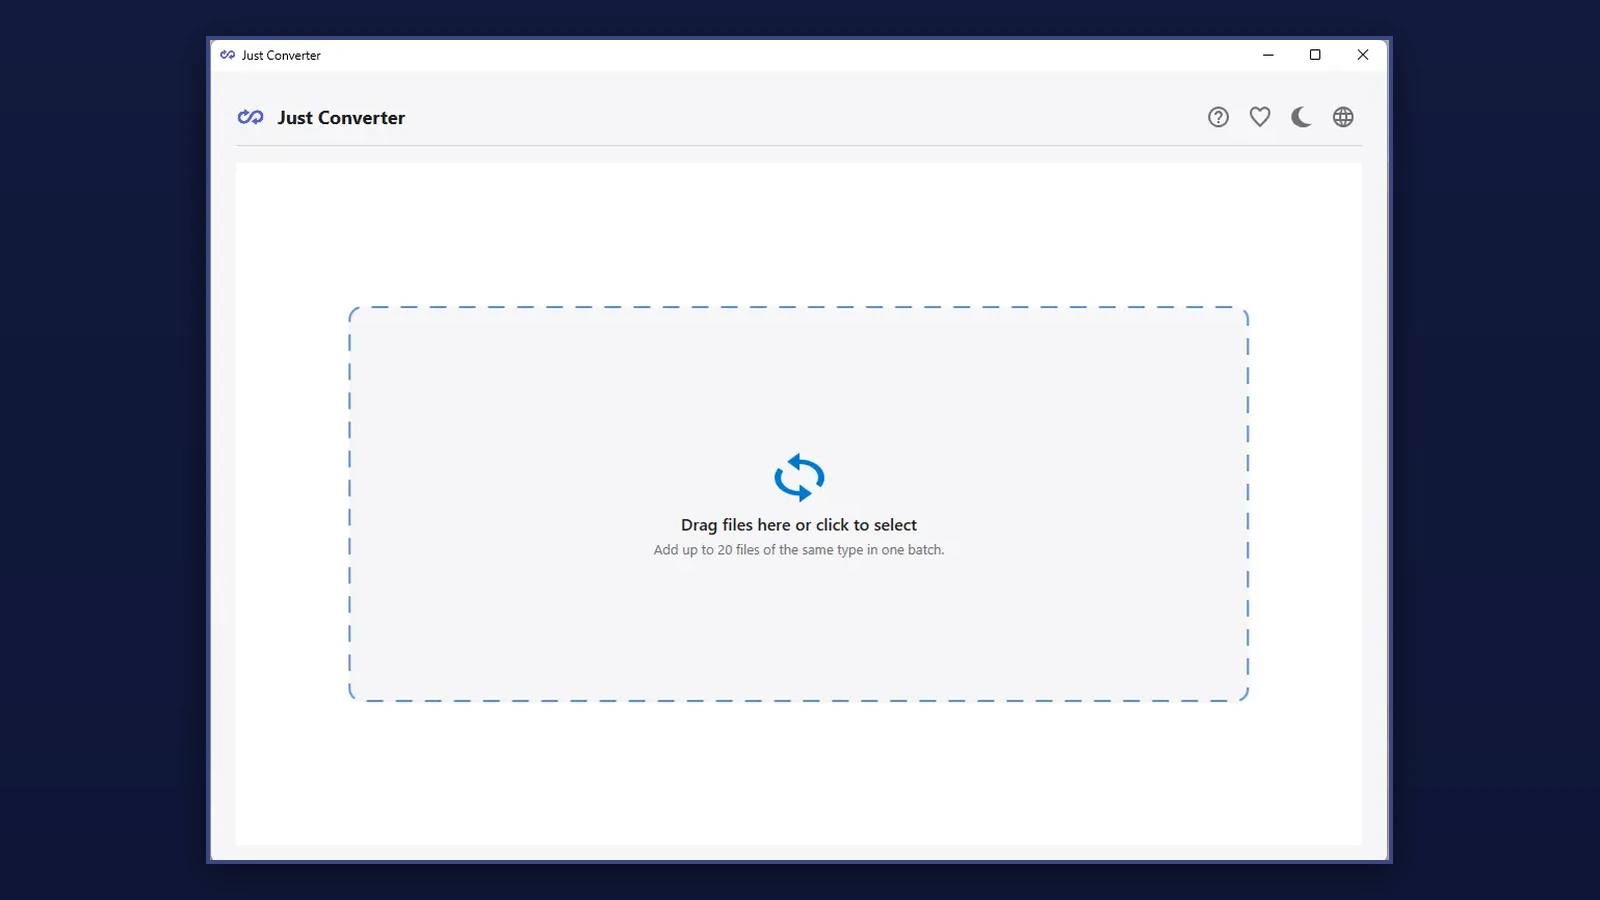
Task: Click the Just Converter icon in the title bar
Action: [227, 55]
